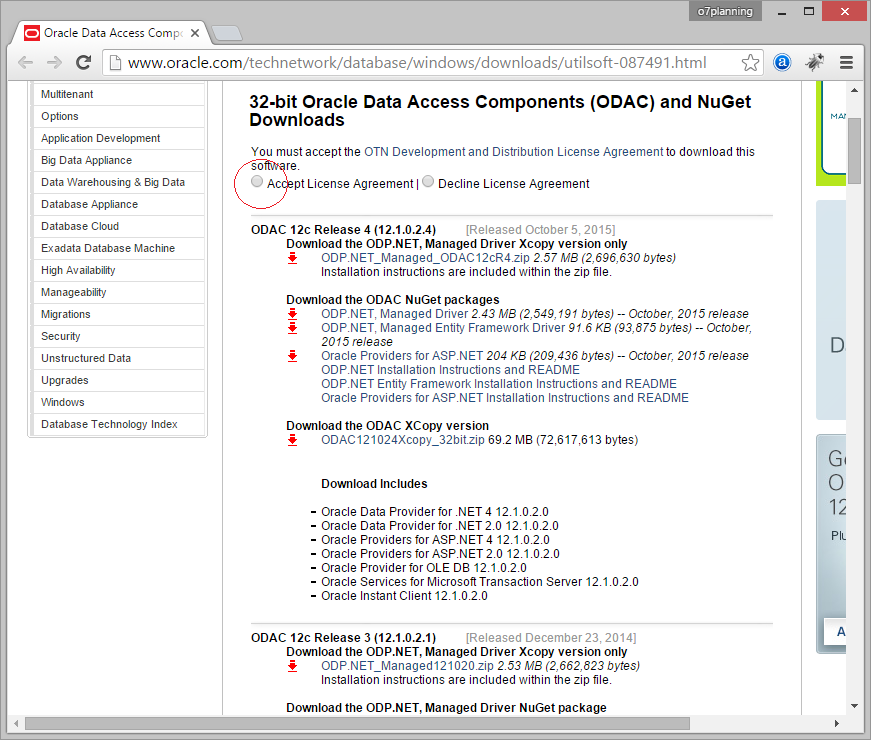Go back with the browser back arrow
This screenshot has height=740, width=871.
pyautogui.click(x=26, y=63)
